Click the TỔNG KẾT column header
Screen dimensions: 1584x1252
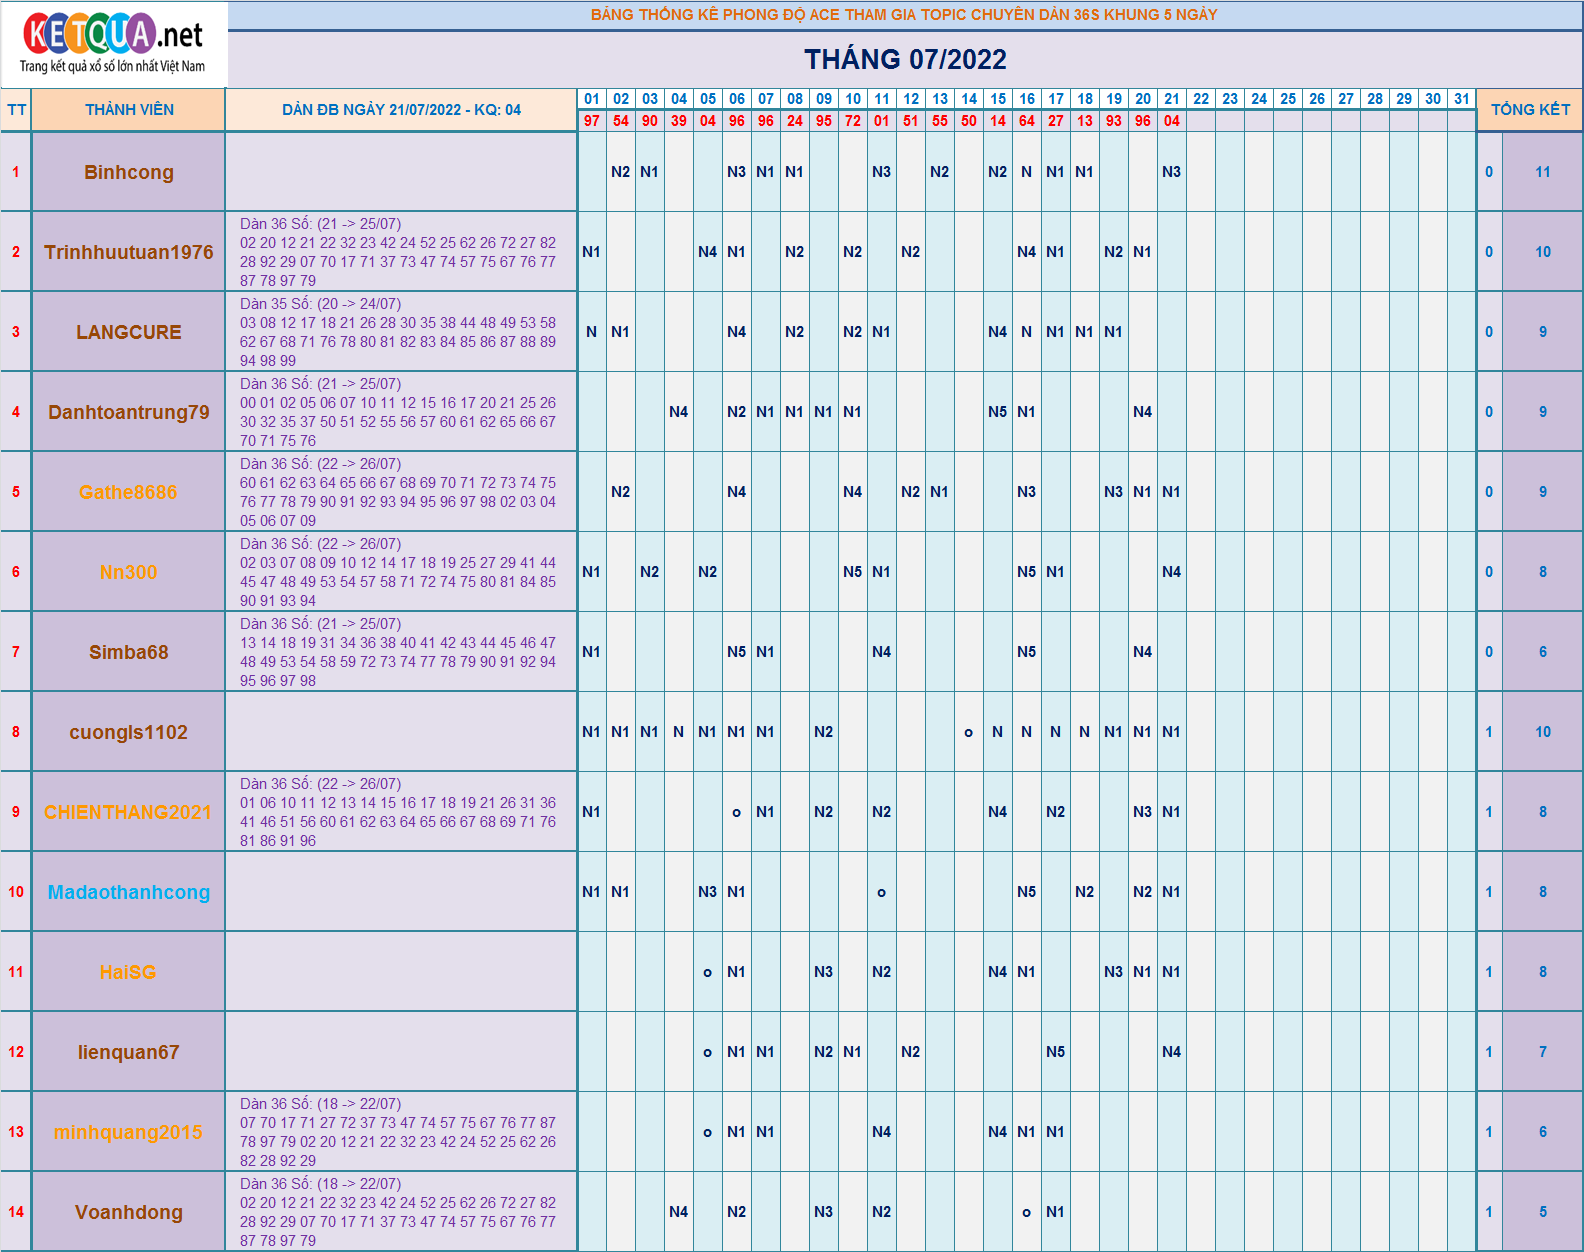(1530, 110)
